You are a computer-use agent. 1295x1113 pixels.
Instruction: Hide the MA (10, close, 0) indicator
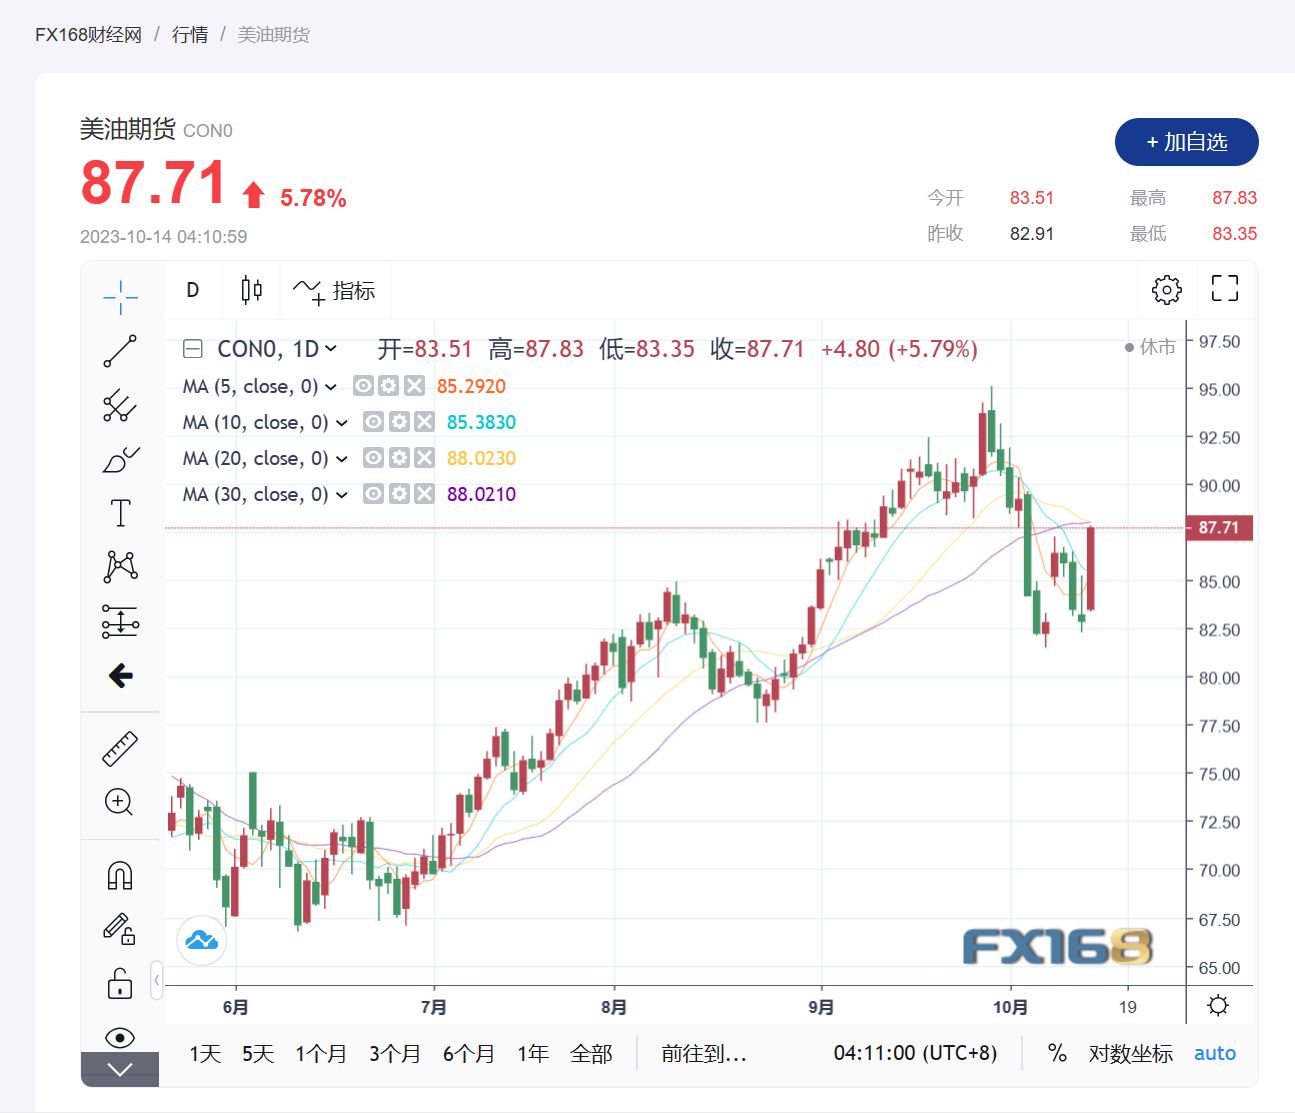pyautogui.click(x=373, y=422)
